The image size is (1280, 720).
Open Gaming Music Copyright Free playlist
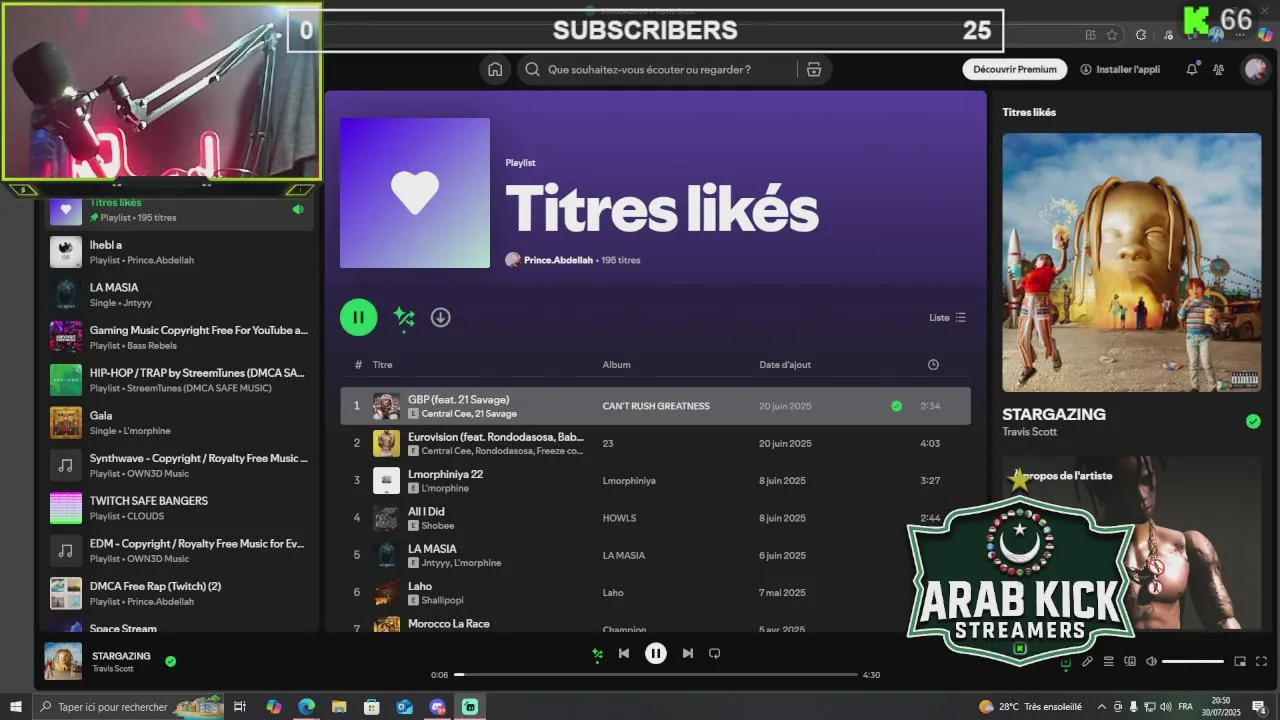click(x=179, y=337)
